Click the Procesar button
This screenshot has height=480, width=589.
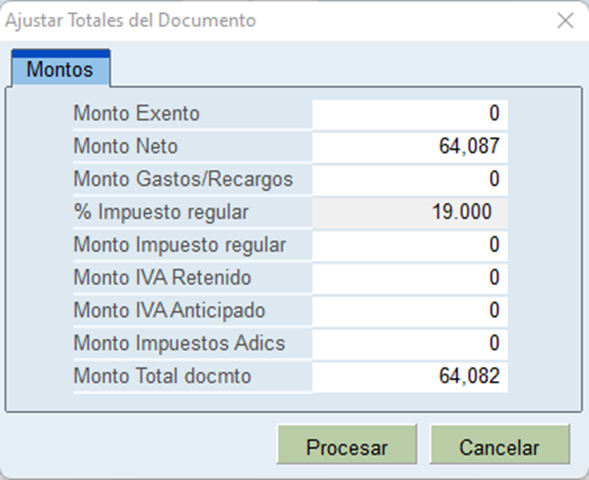pos(347,444)
